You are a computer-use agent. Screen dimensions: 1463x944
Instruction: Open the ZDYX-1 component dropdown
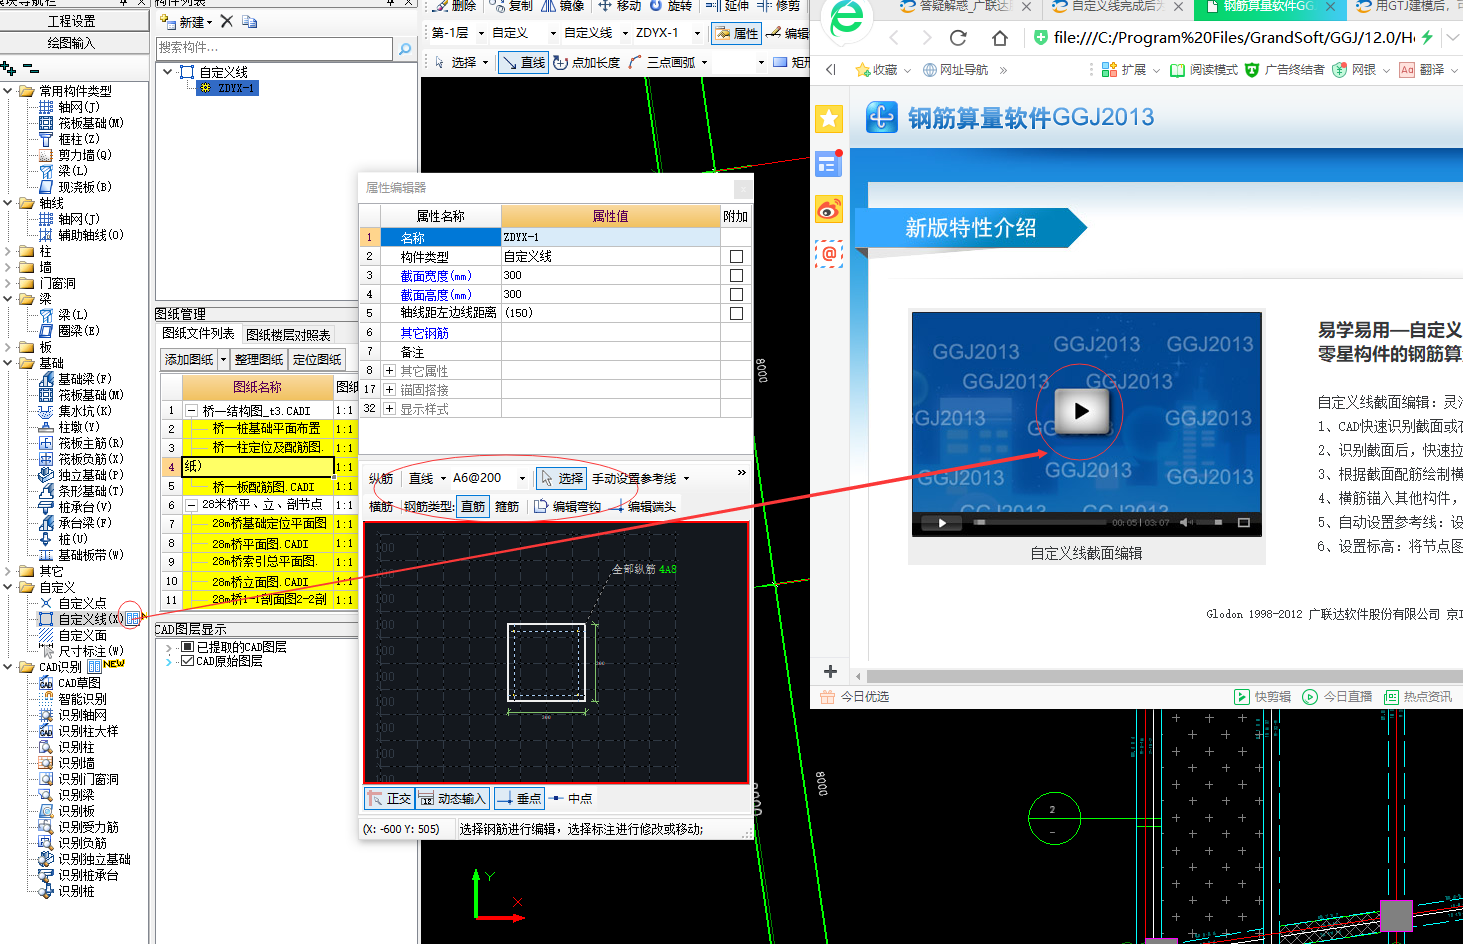[697, 33]
